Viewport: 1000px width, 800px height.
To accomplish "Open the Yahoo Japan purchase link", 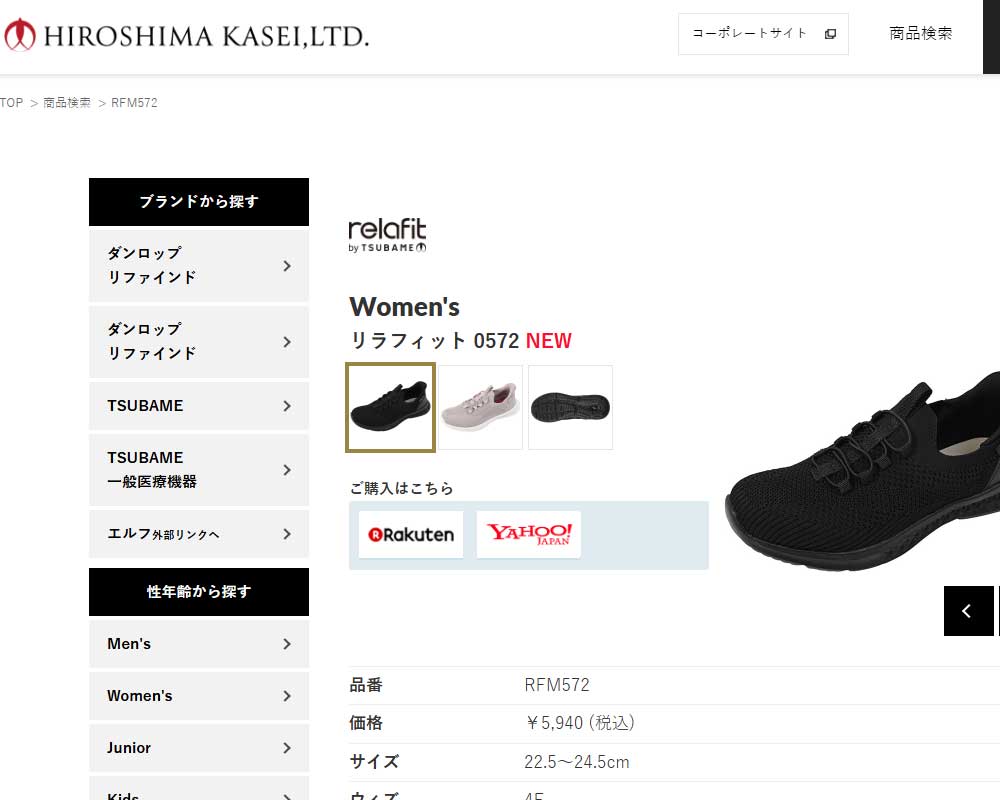I will [x=529, y=535].
